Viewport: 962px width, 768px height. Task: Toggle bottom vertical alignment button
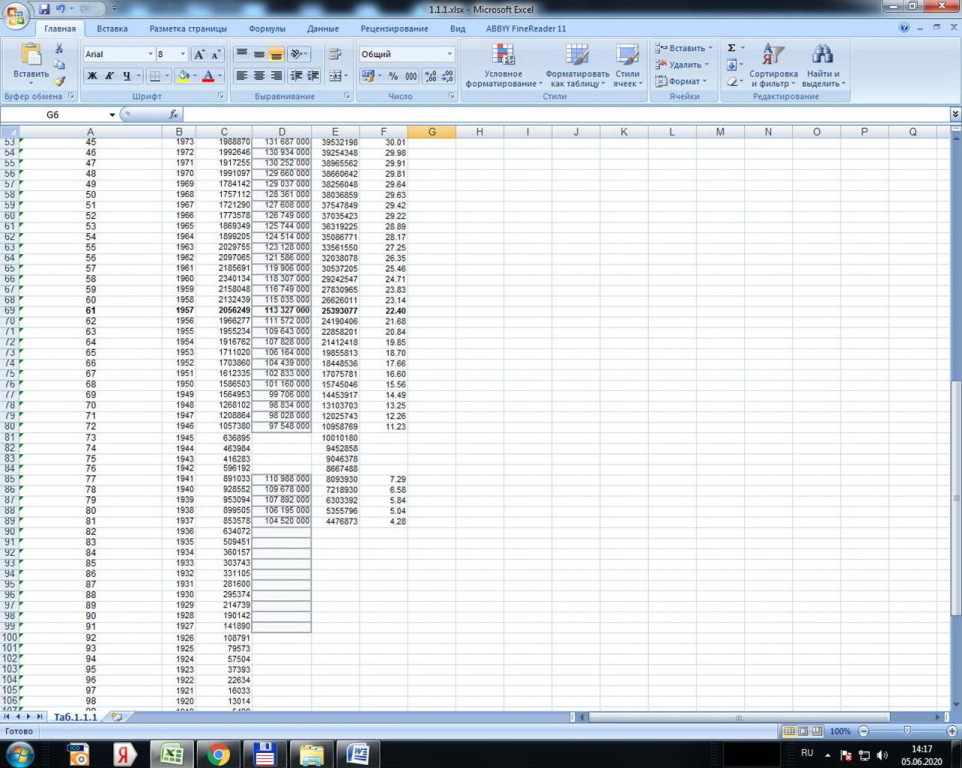click(x=277, y=54)
